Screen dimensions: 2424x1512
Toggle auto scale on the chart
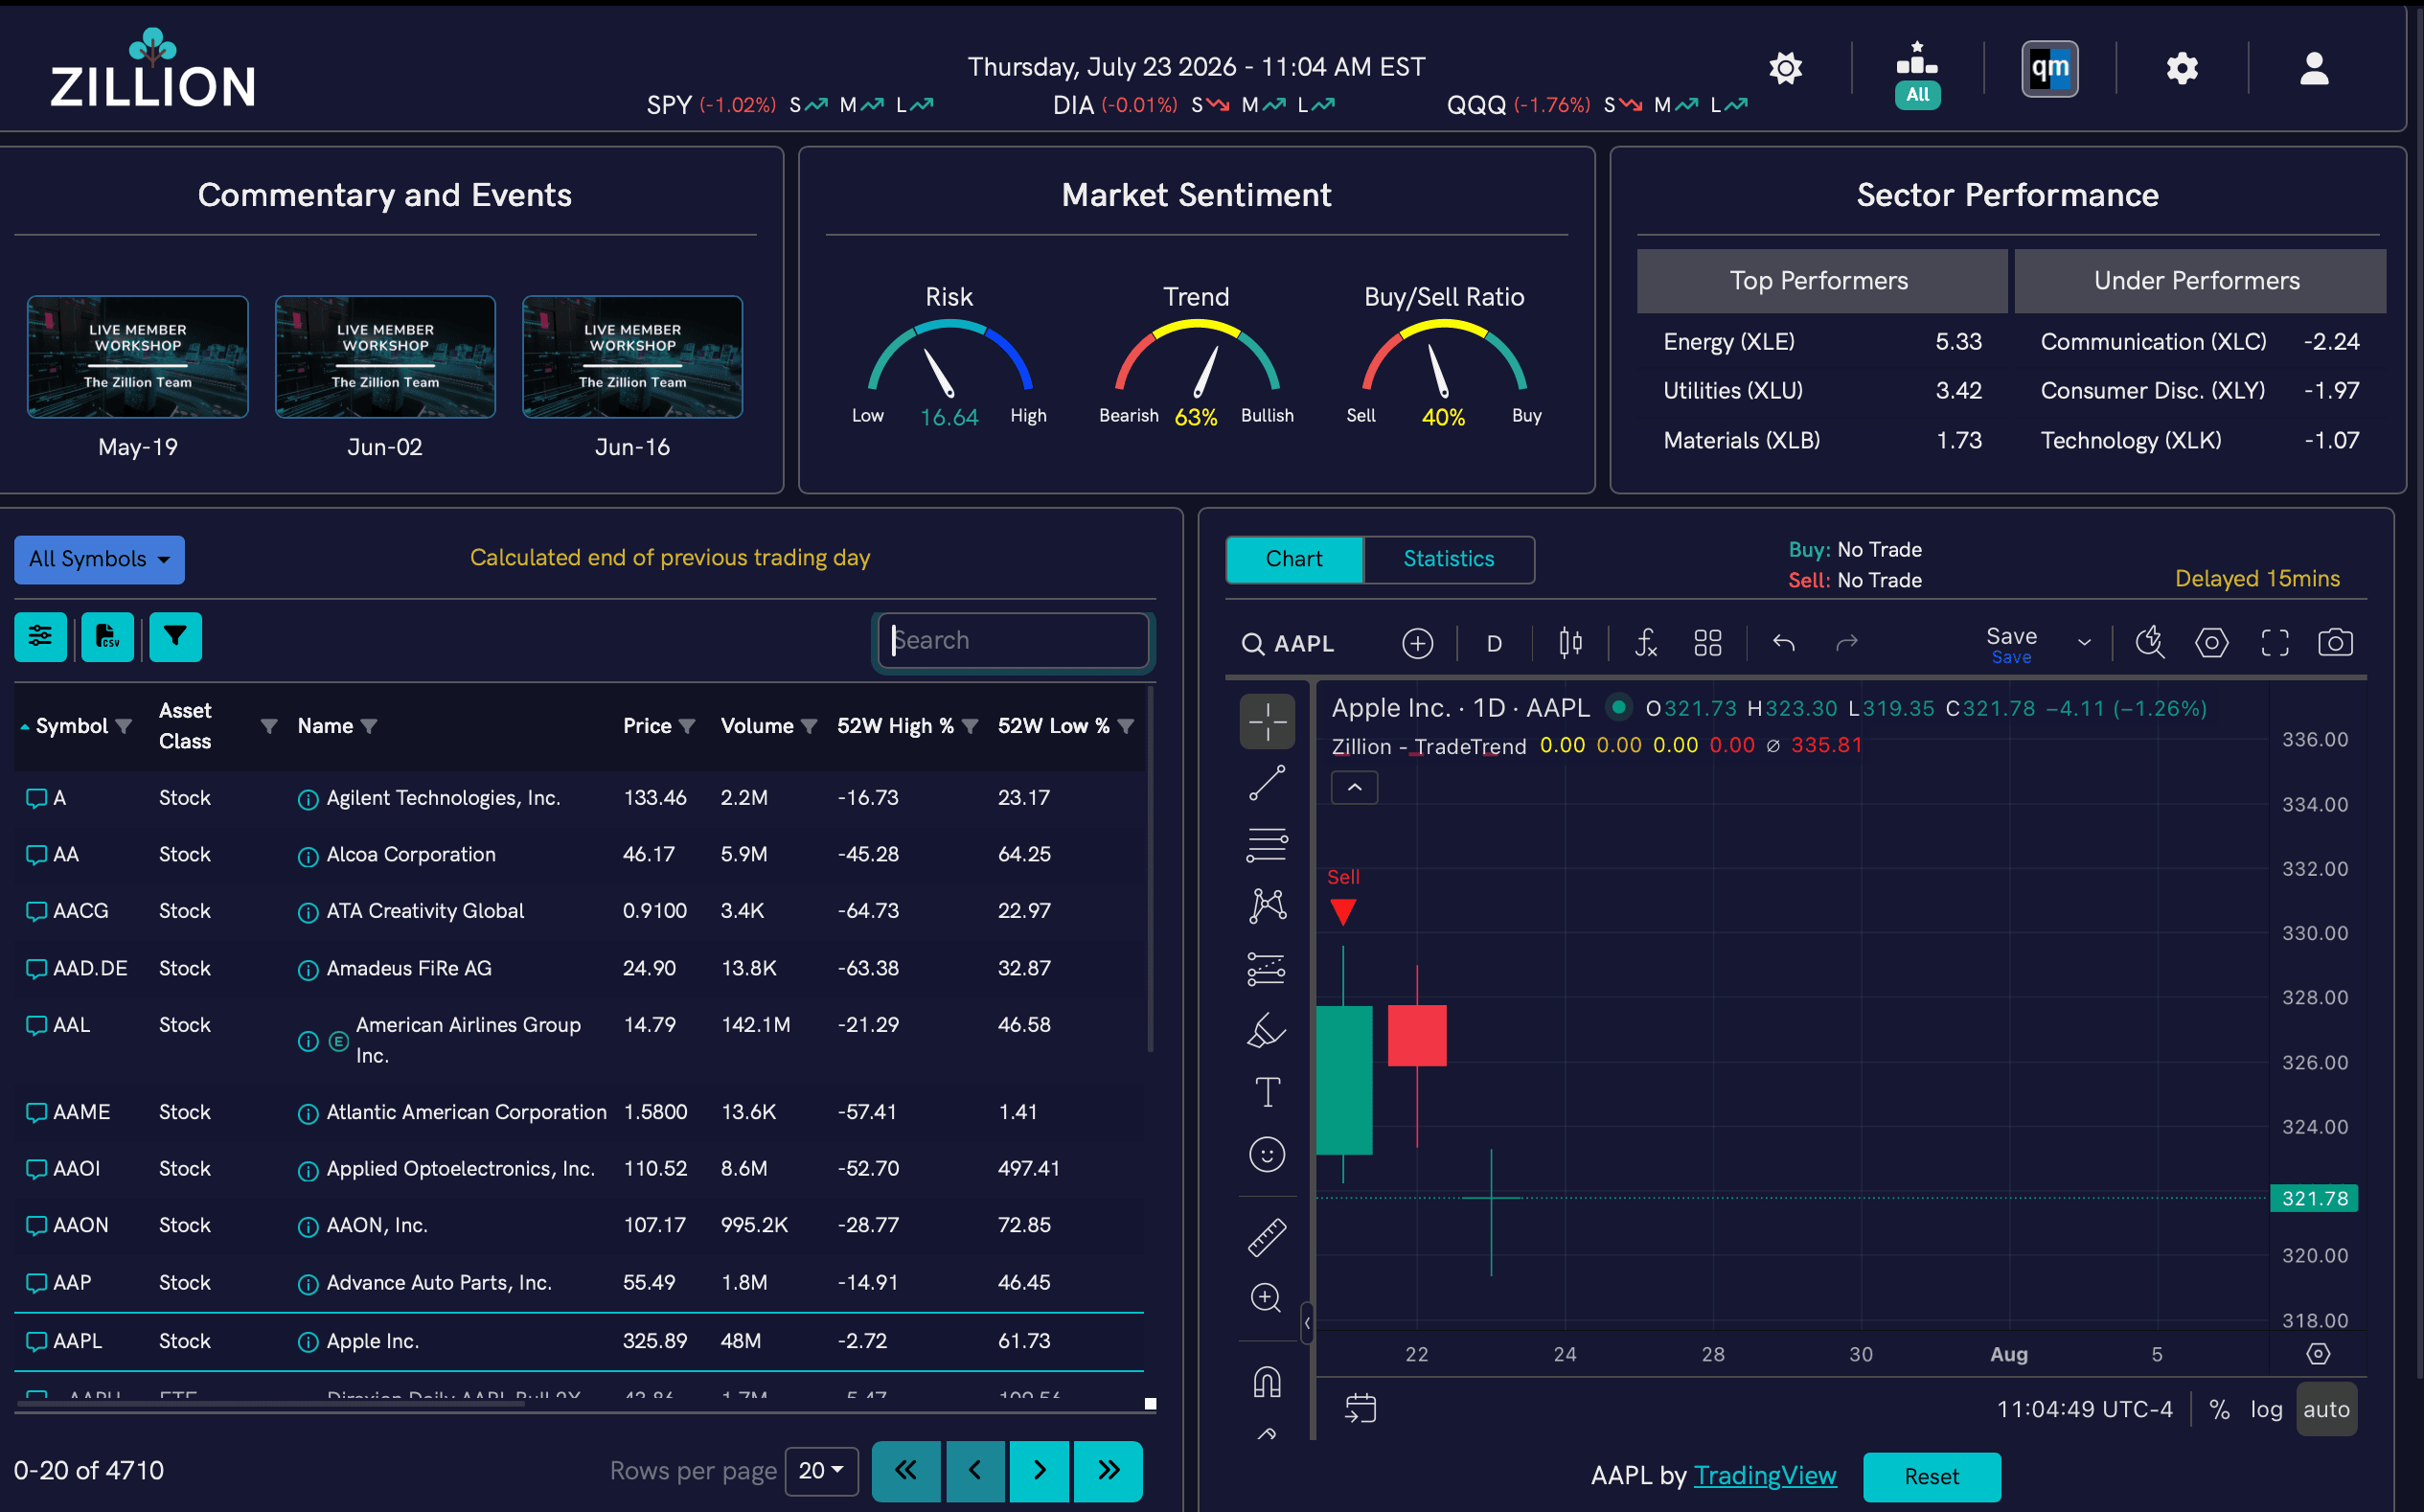point(2326,1409)
